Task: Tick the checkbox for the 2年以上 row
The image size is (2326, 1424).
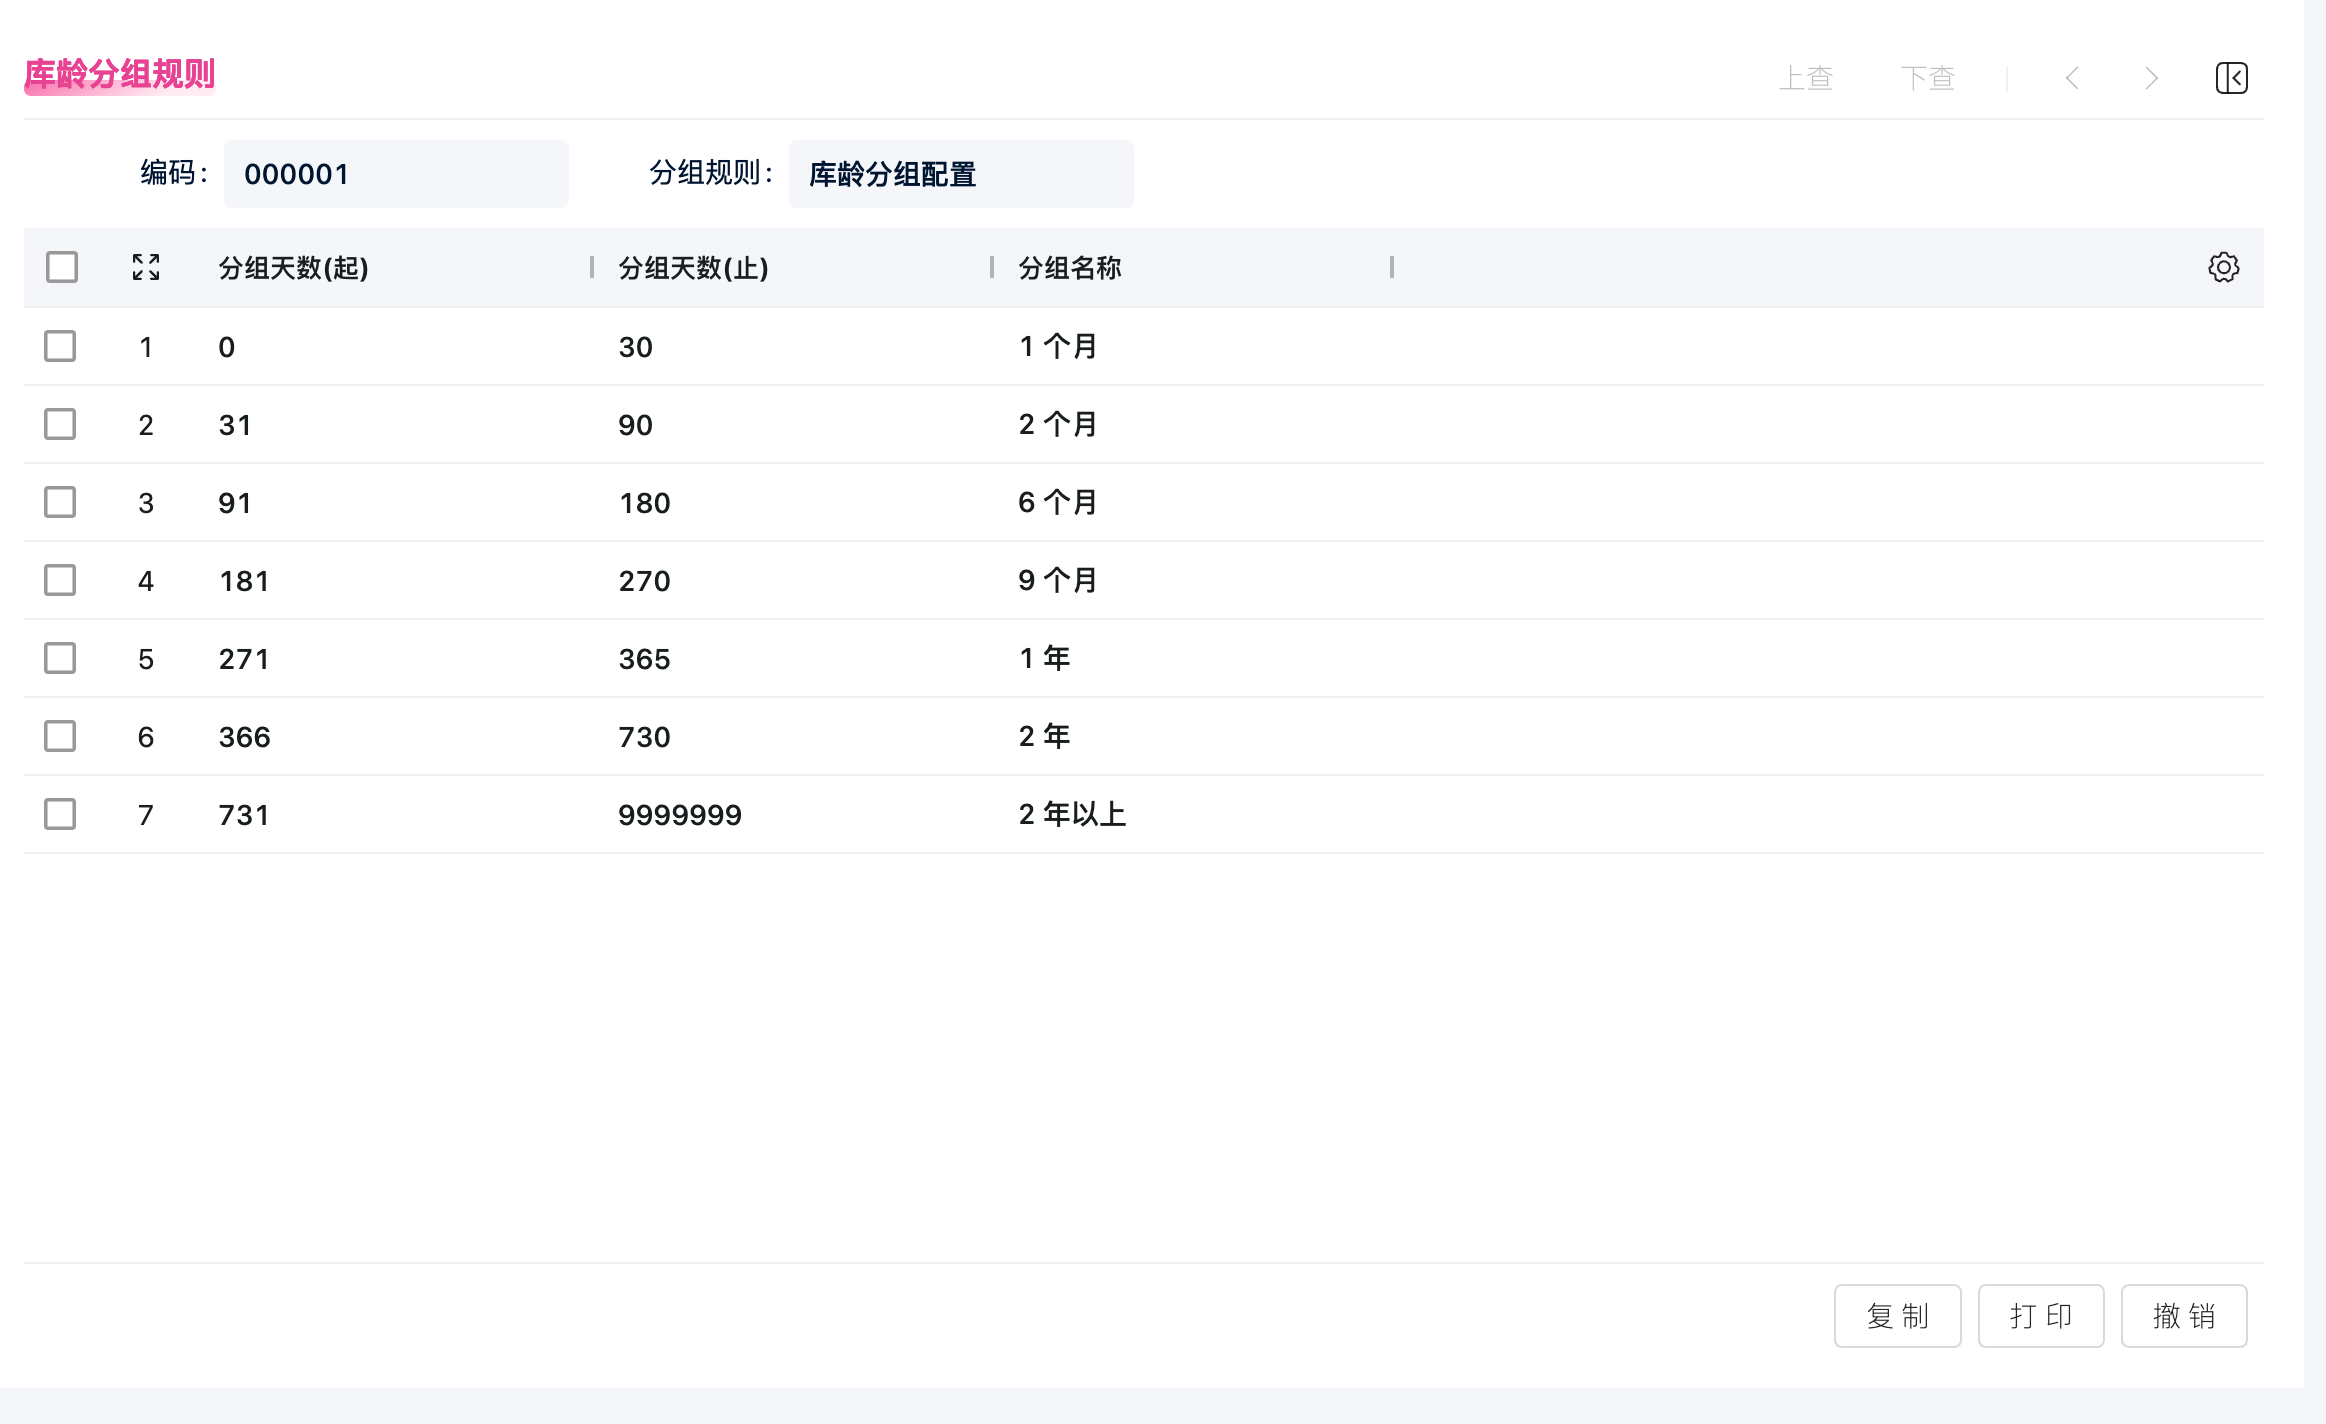Action: coord(60,814)
